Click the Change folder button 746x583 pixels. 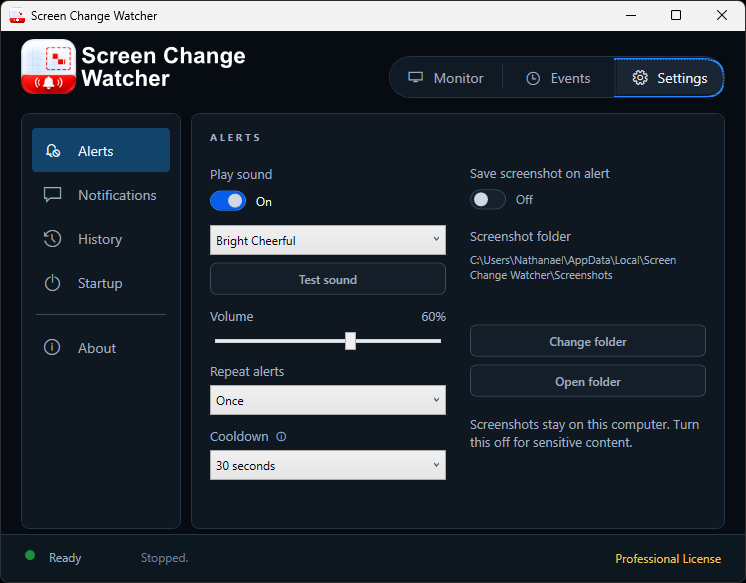(588, 341)
